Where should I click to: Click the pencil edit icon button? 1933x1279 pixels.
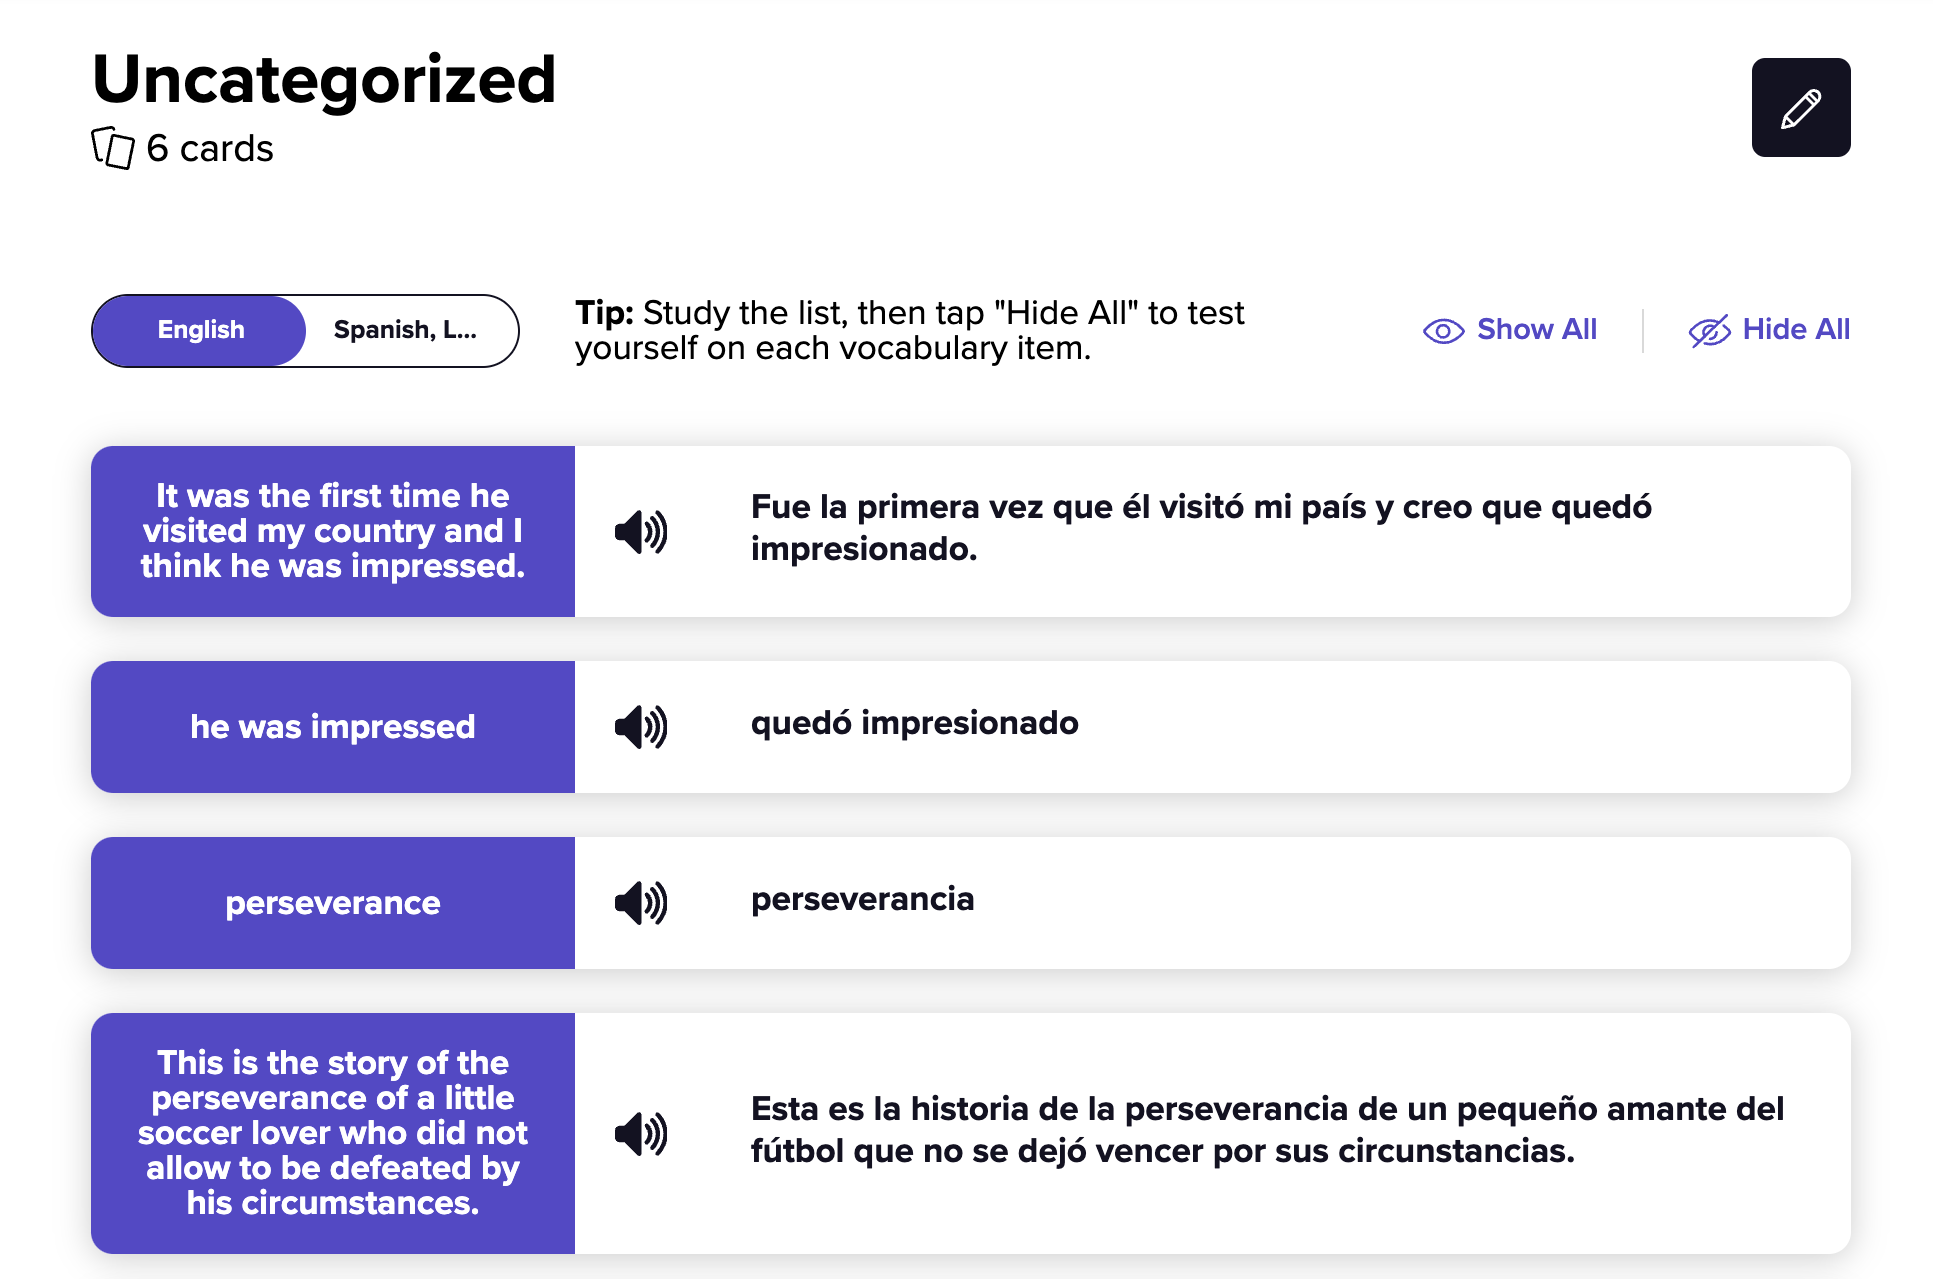(x=1800, y=108)
